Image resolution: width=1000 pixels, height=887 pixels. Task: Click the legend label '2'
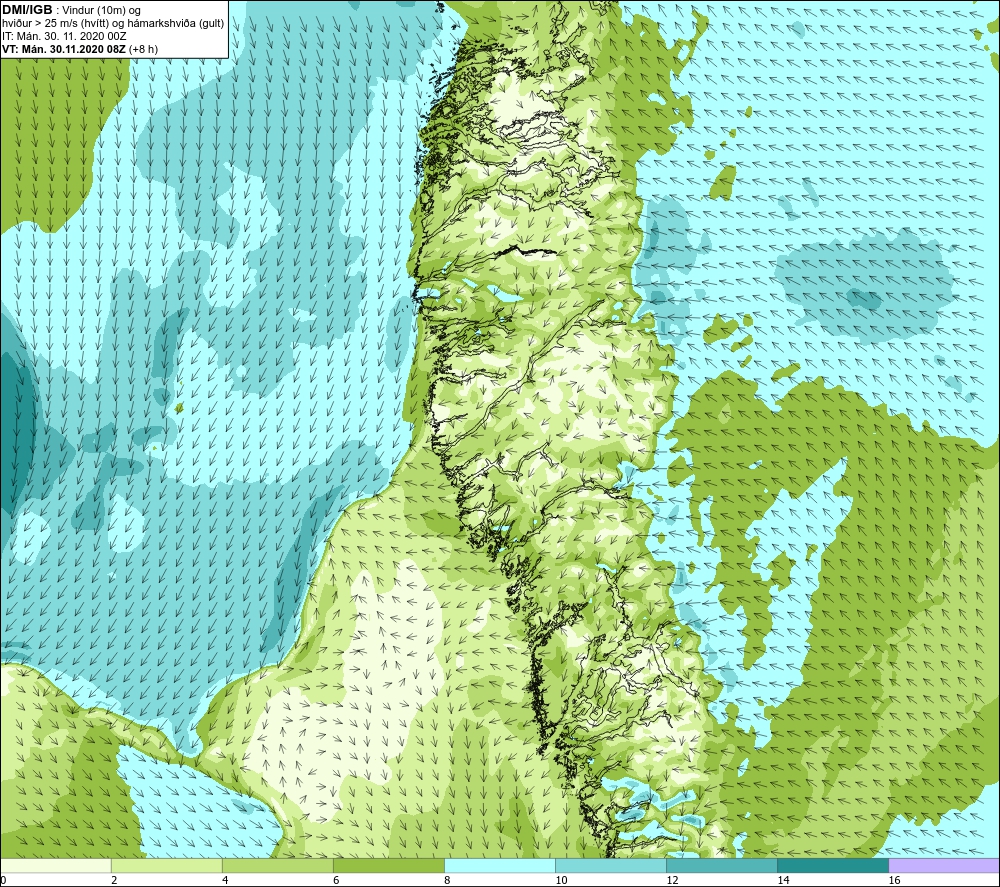(114, 880)
